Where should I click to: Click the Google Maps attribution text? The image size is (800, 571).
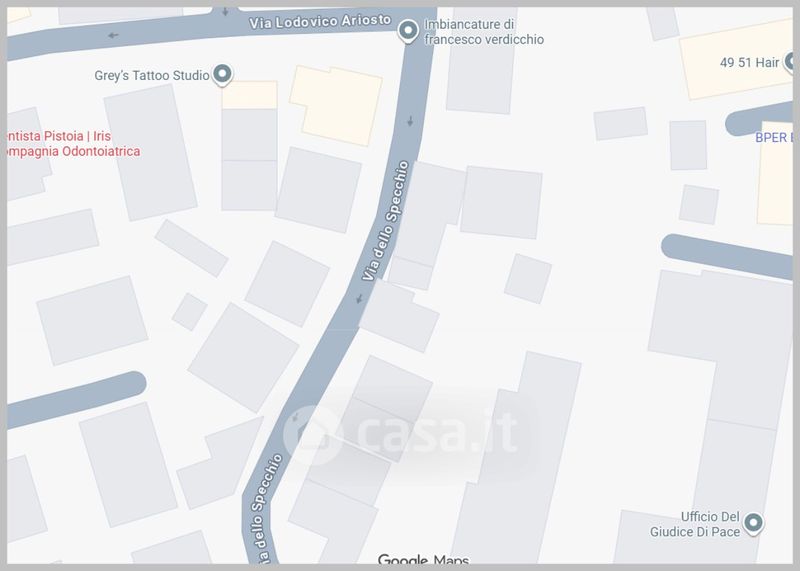(x=423, y=559)
